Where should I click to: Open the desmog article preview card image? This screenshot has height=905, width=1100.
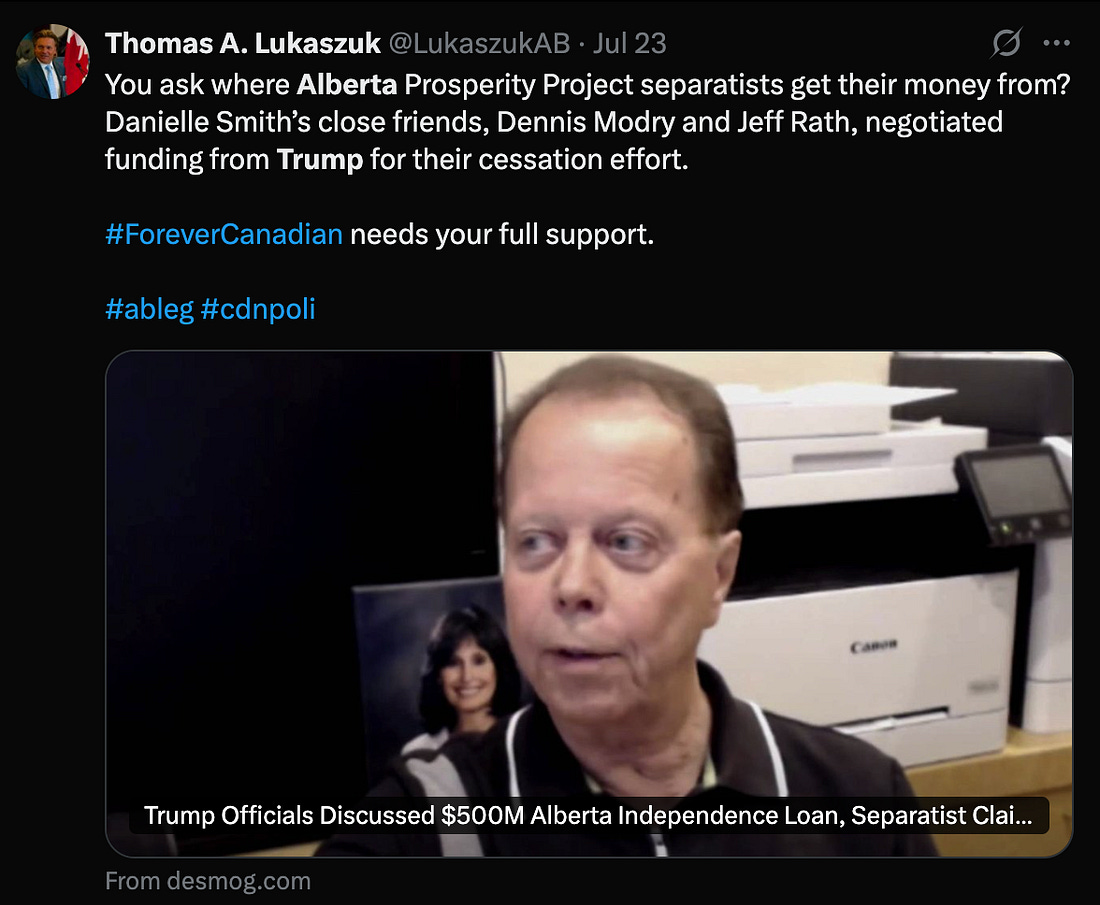589,604
